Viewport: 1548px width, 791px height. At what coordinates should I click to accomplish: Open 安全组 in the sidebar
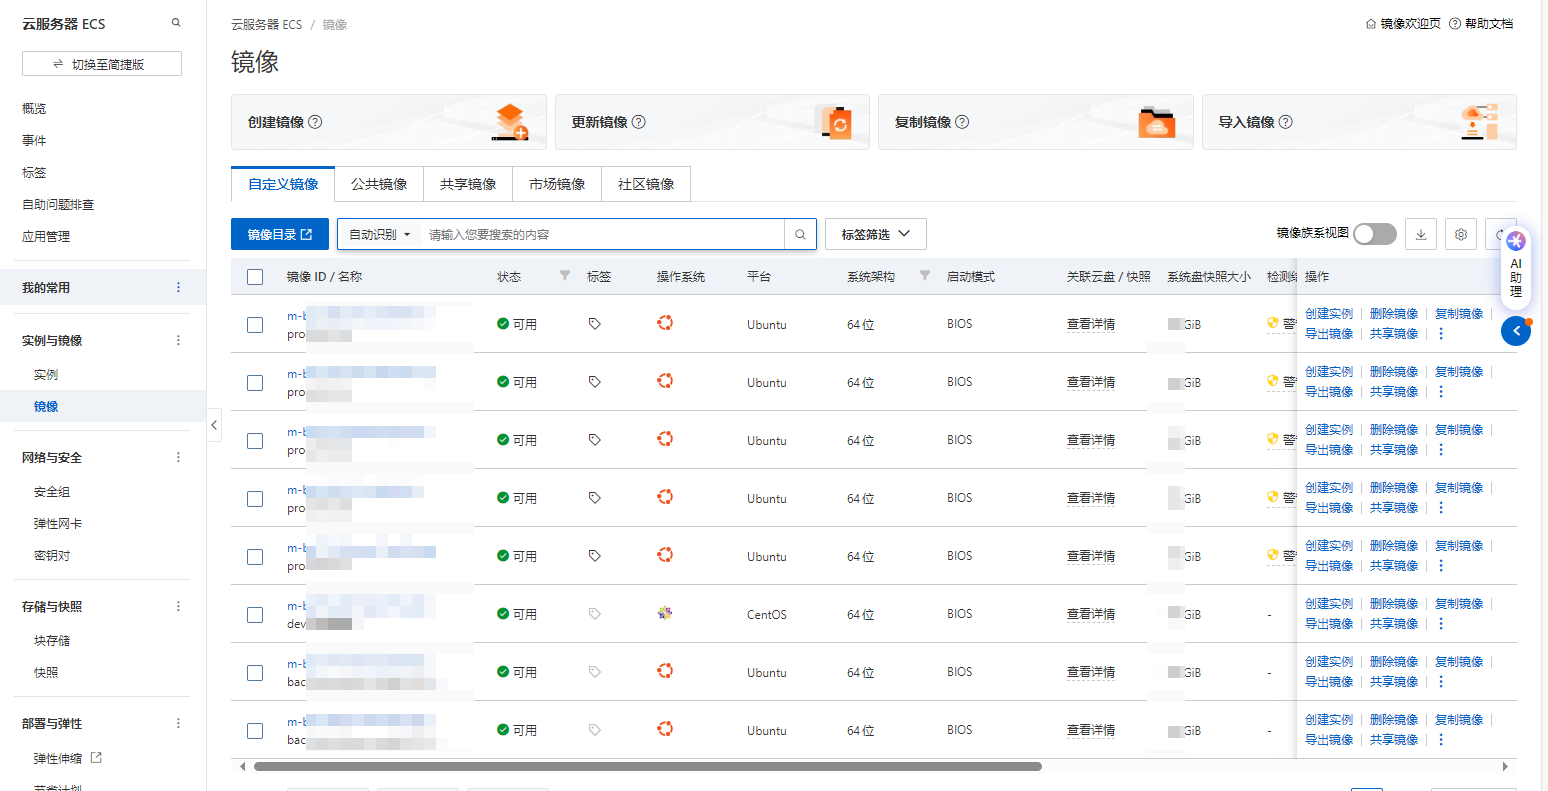tap(52, 492)
